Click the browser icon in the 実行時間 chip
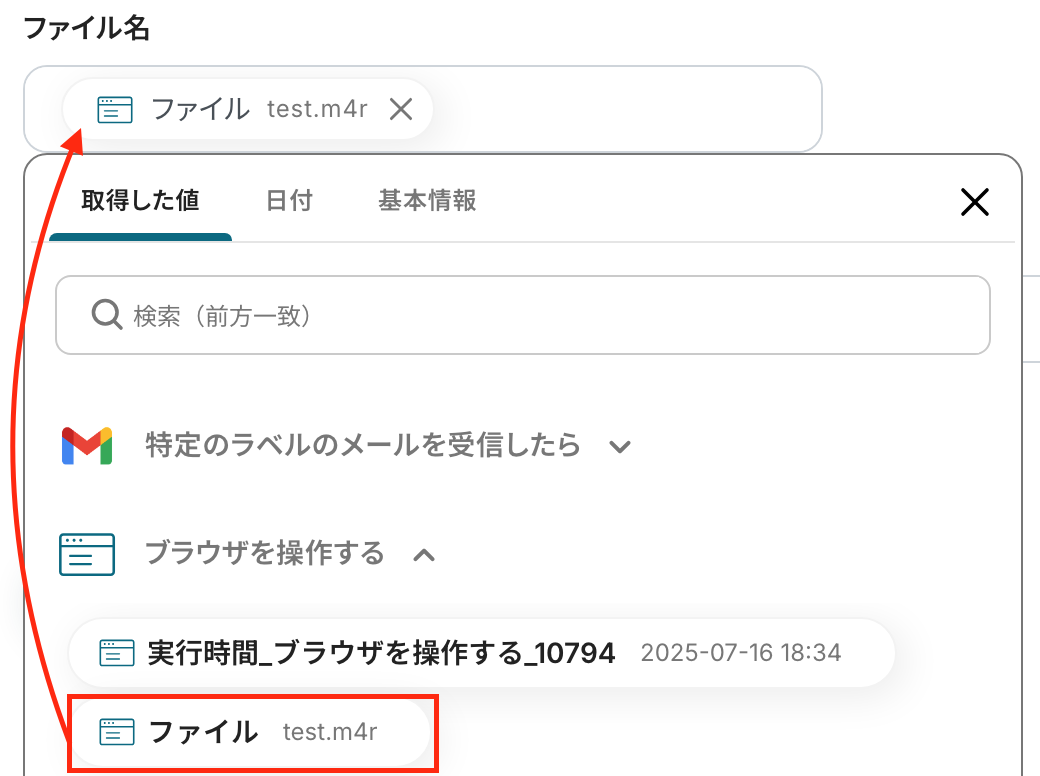Screen dimensions: 1040x776 tap(117, 654)
